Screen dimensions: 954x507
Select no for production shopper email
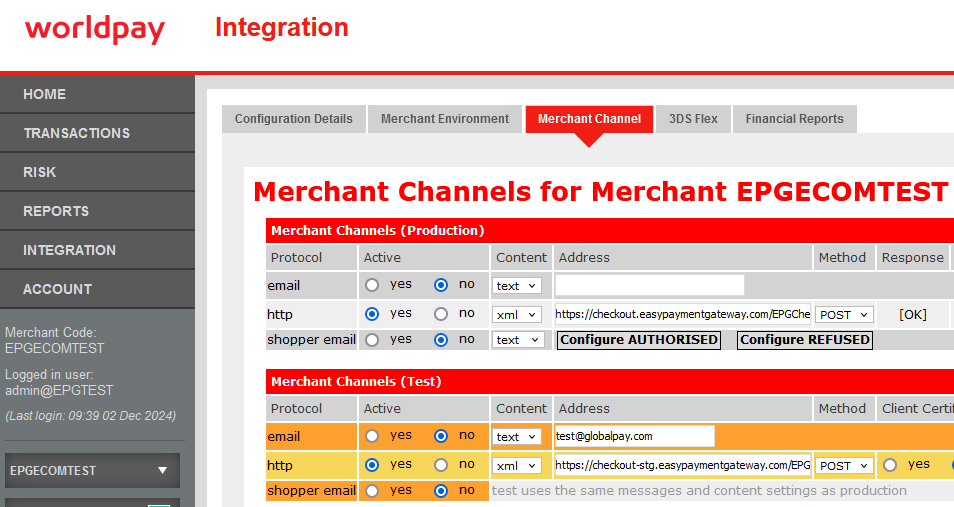(x=441, y=340)
